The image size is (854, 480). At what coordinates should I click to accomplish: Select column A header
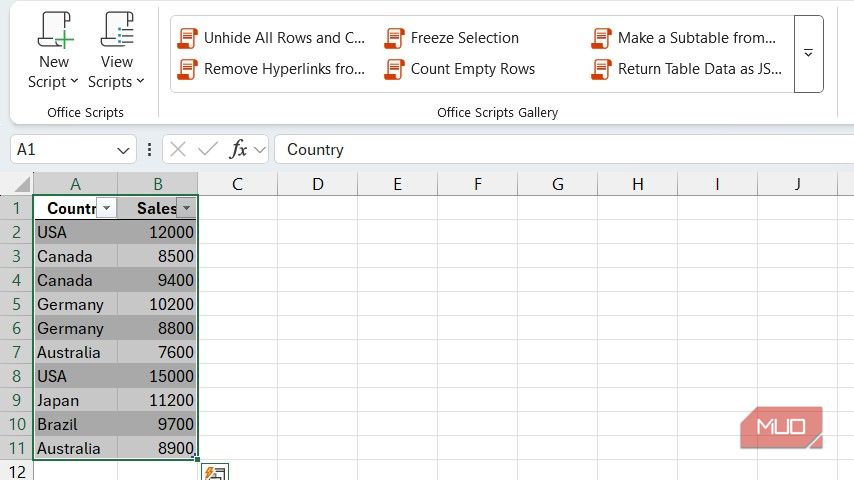point(75,184)
